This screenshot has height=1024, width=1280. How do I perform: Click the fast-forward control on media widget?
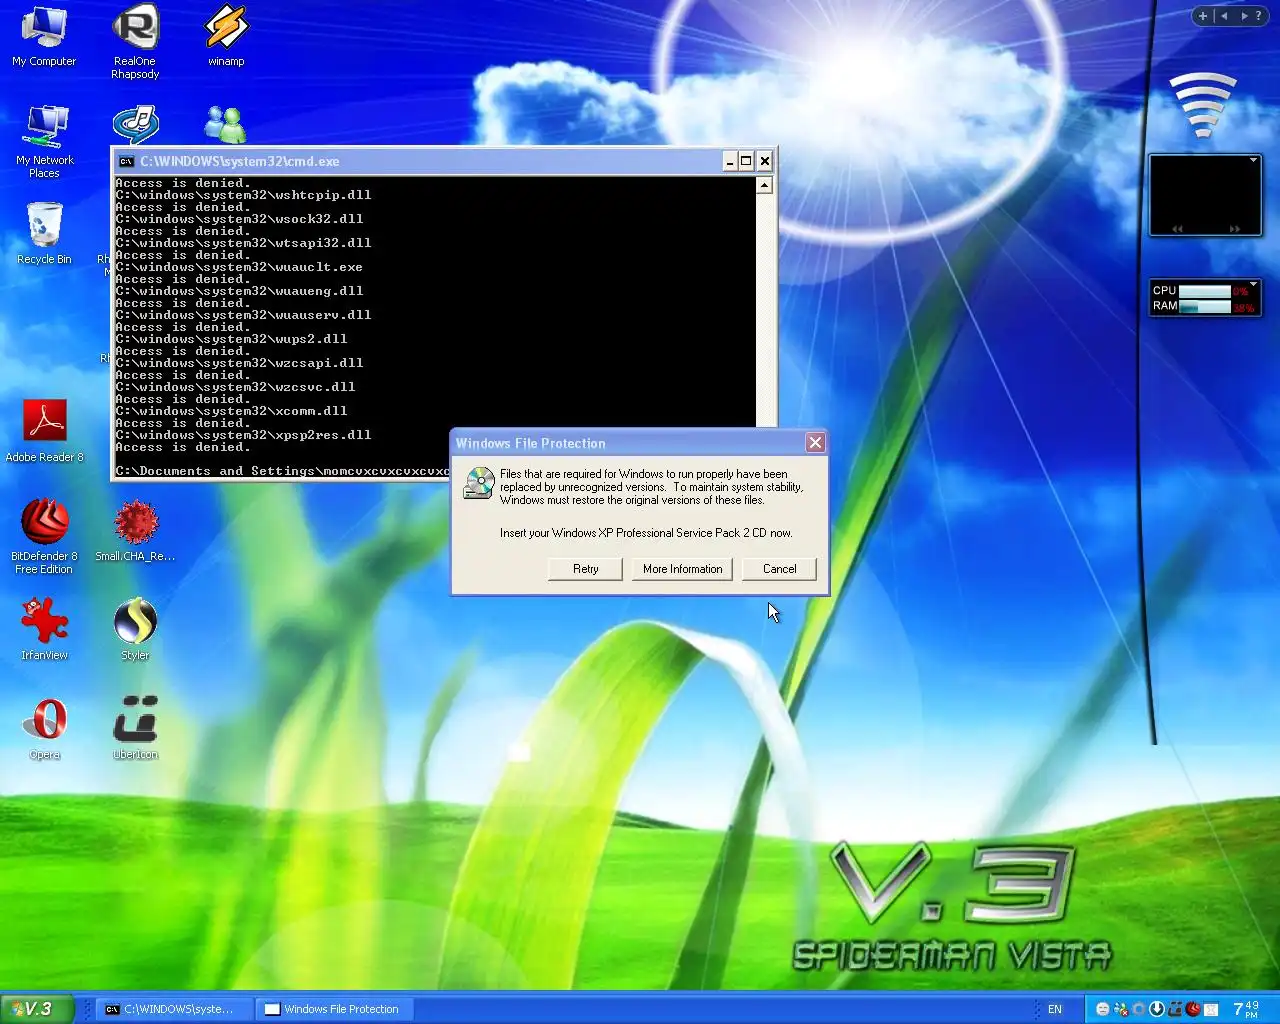click(1234, 229)
